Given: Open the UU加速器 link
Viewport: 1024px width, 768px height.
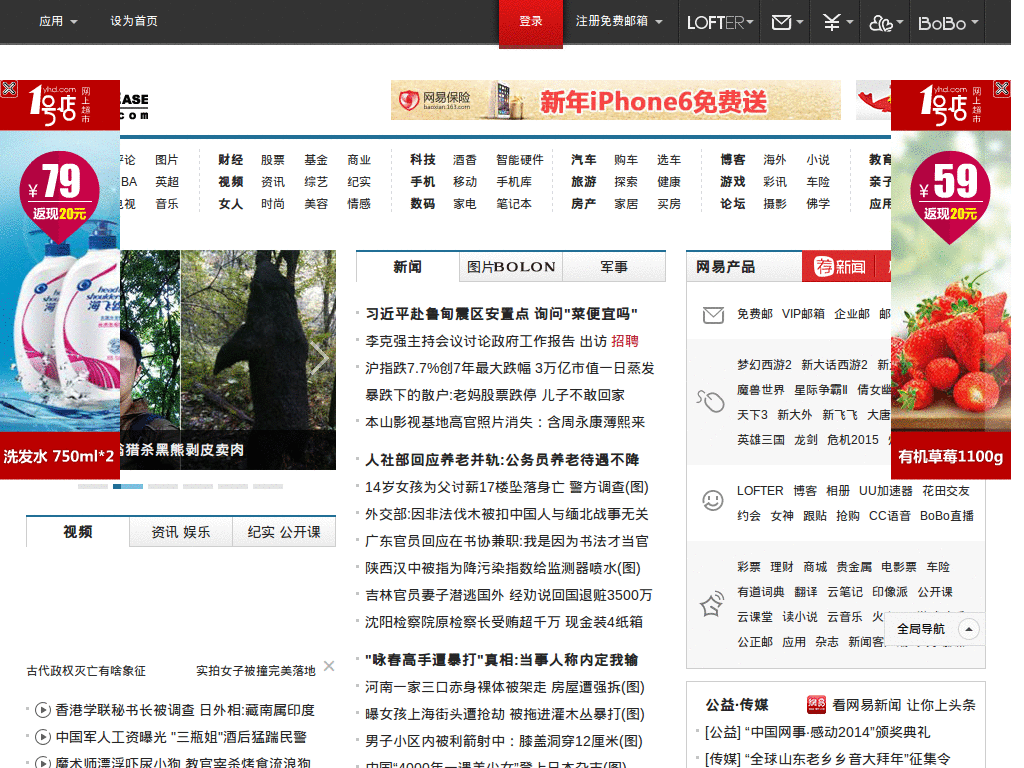Looking at the screenshot, I should [886, 491].
